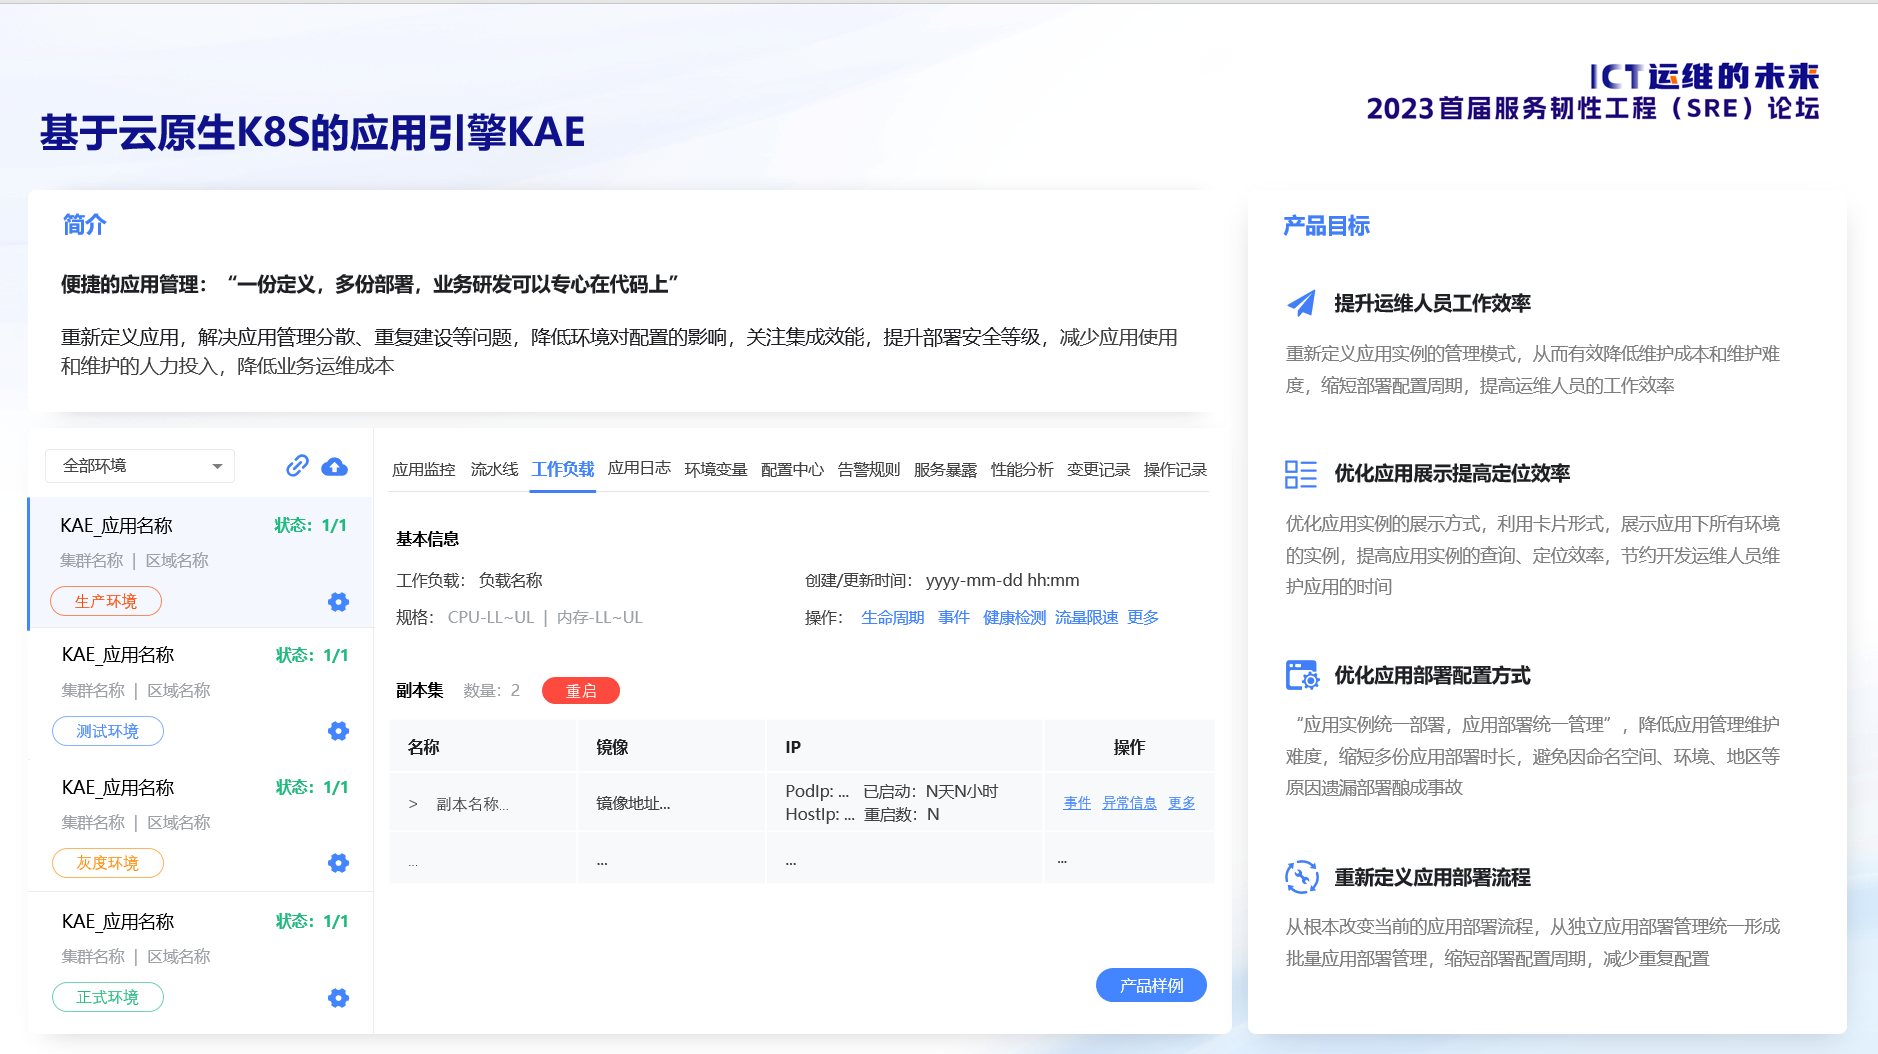Open the 全部环境 environment dropdown

pos(140,466)
